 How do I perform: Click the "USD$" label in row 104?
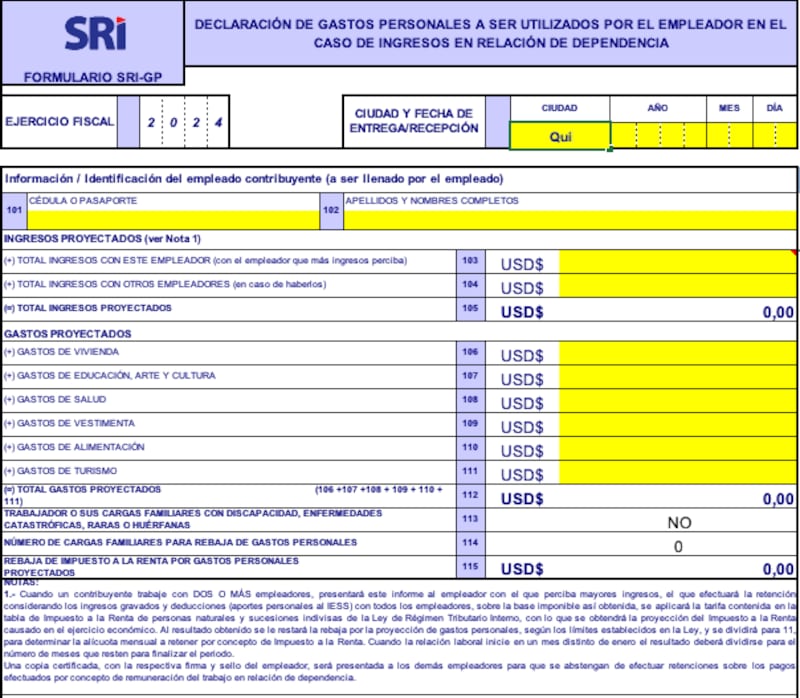click(522, 288)
